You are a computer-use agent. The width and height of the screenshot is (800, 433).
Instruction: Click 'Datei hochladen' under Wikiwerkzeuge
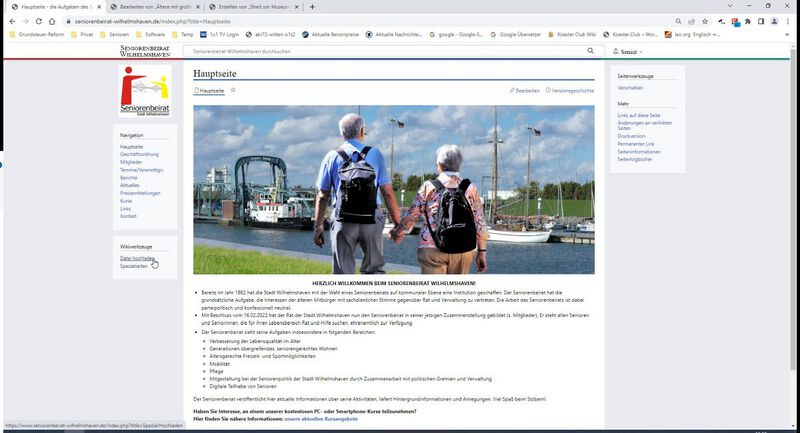pyautogui.click(x=137, y=258)
